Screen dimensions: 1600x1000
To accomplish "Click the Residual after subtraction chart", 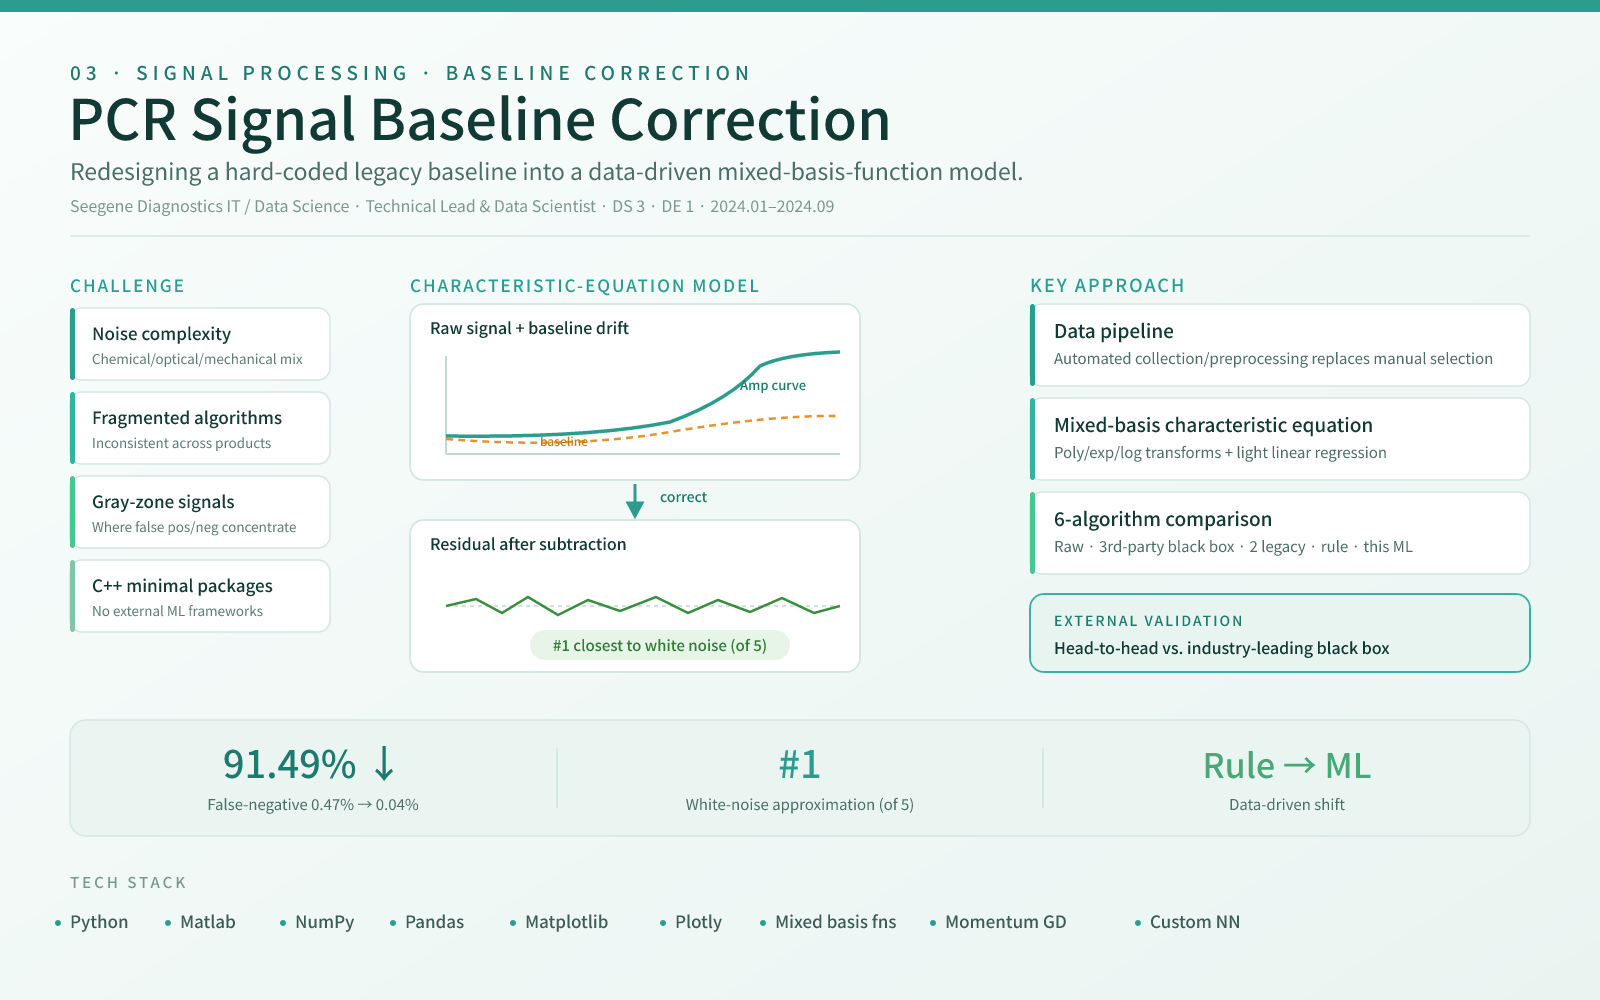I will click(x=635, y=596).
